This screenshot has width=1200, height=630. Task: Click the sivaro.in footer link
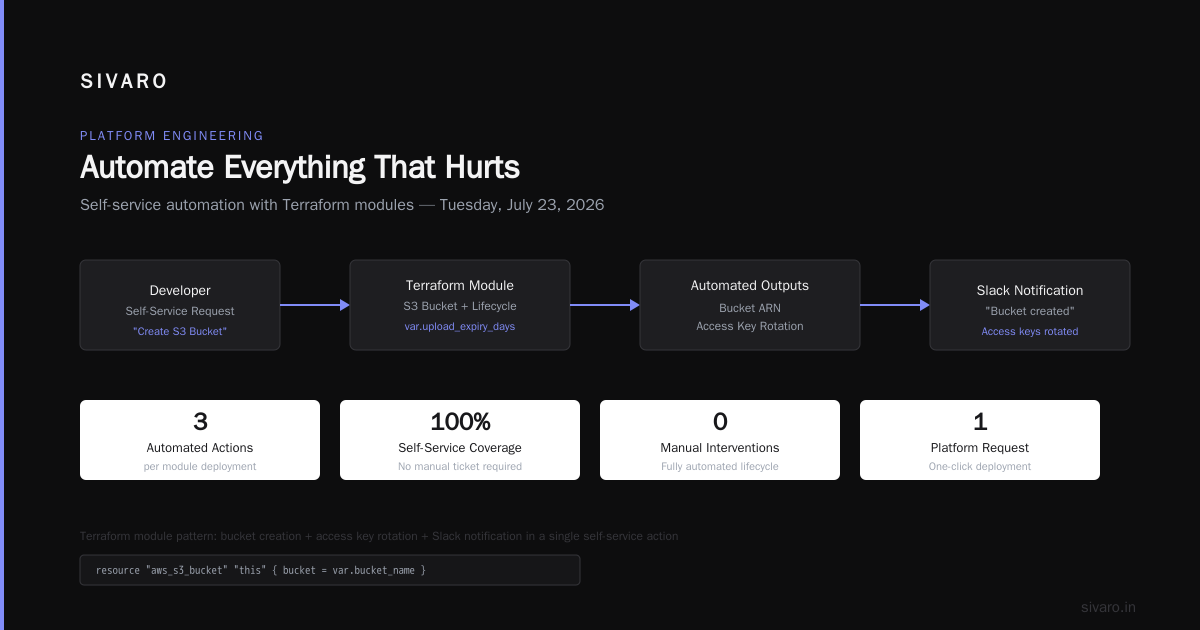(x=1108, y=607)
